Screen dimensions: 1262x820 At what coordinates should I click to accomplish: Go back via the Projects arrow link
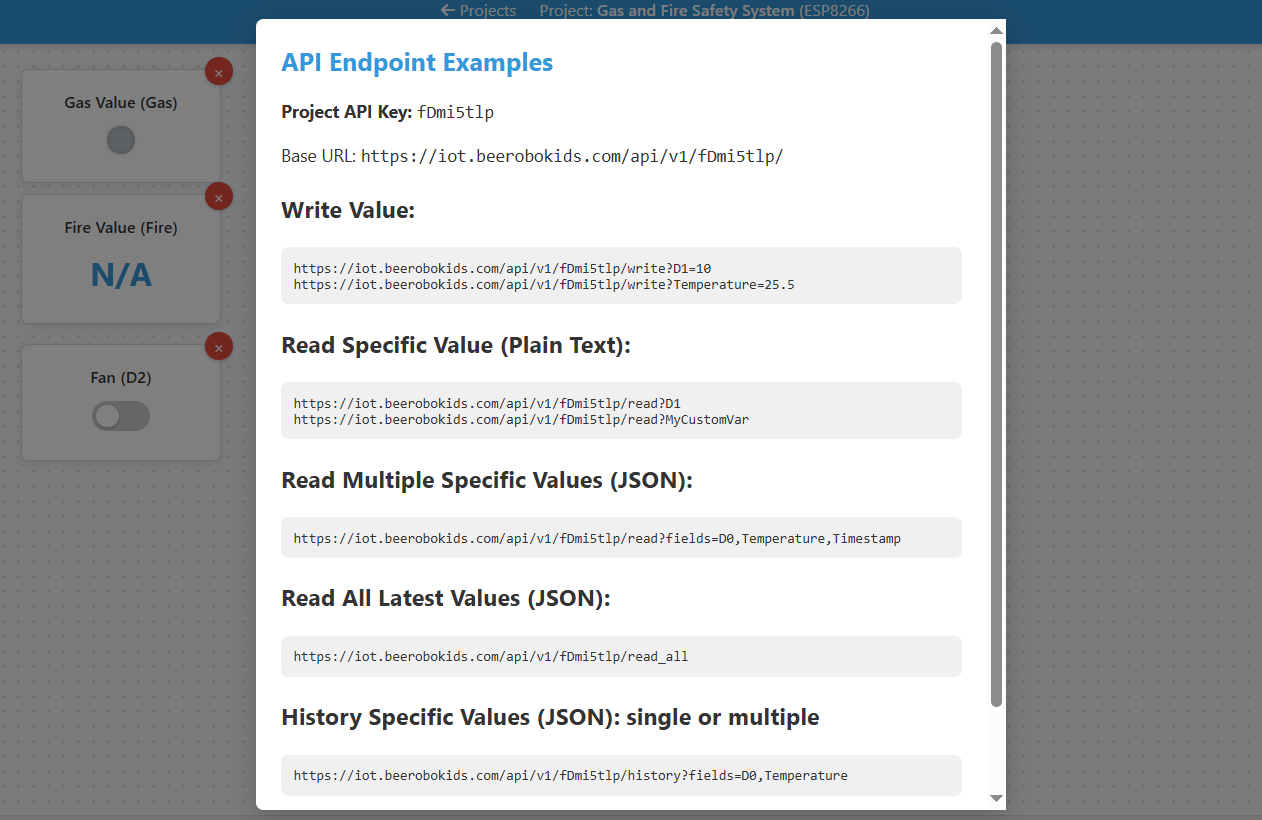pos(479,11)
